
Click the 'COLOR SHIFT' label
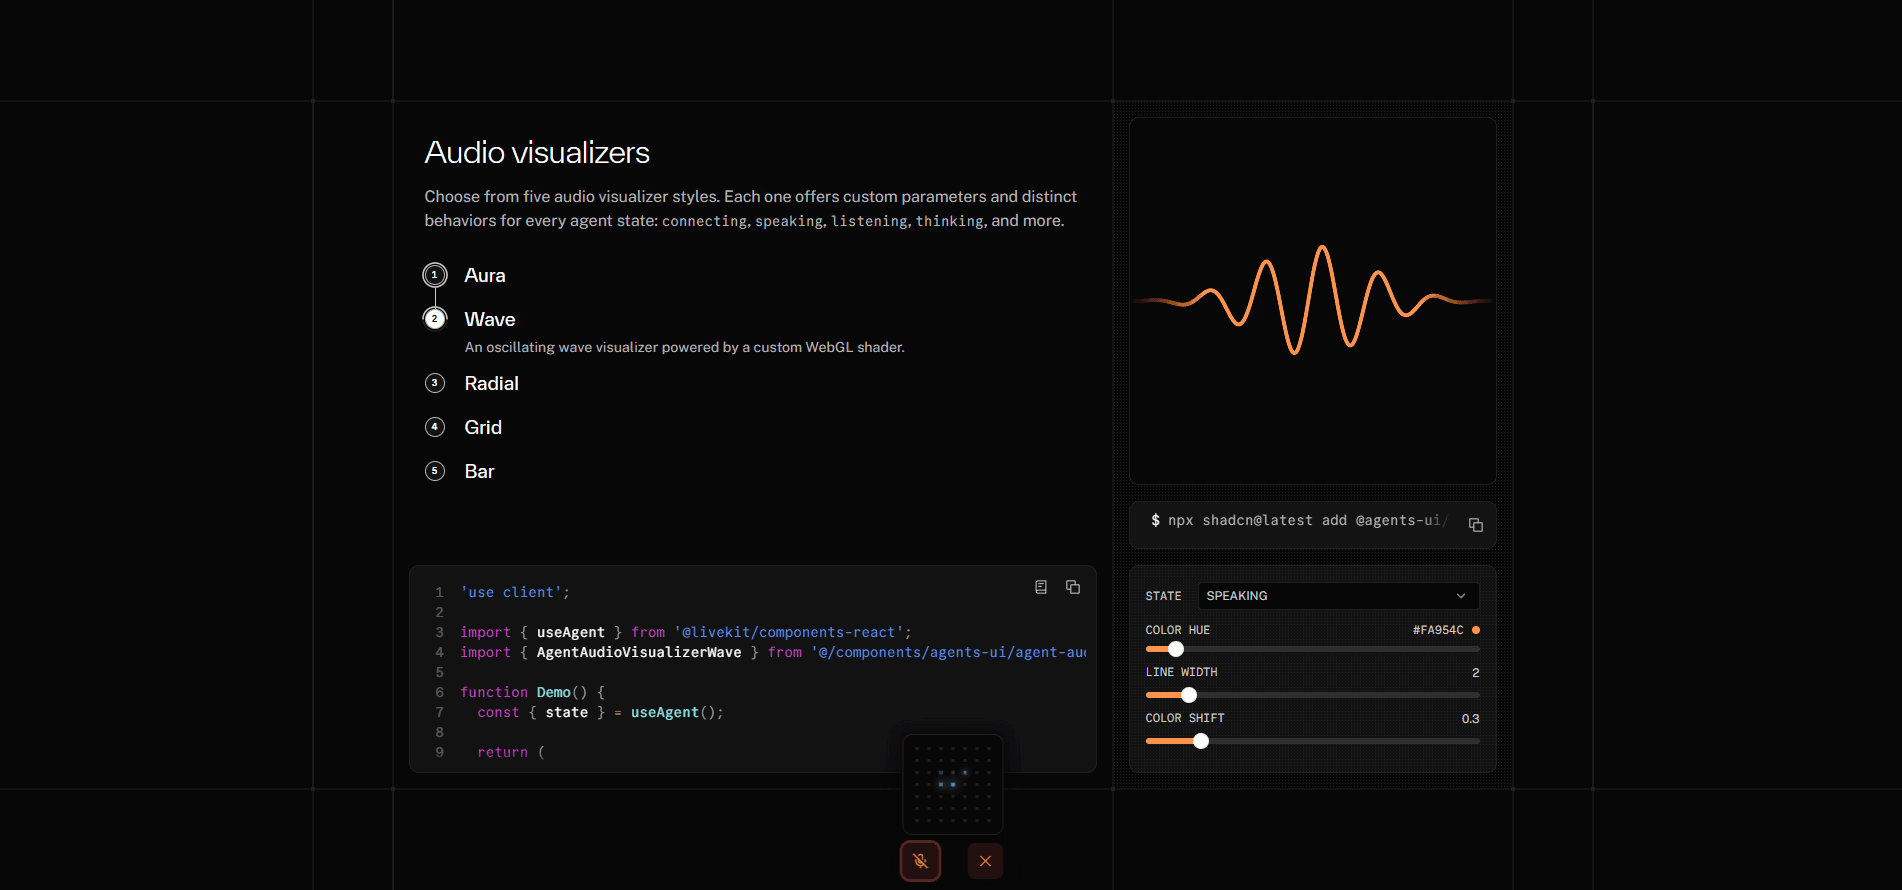pyautogui.click(x=1185, y=718)
